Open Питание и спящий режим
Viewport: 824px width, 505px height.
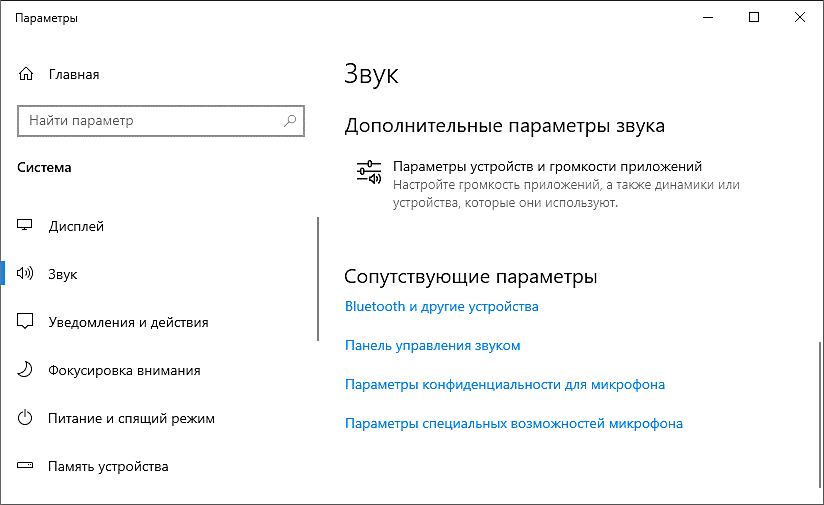coord(131,418)
